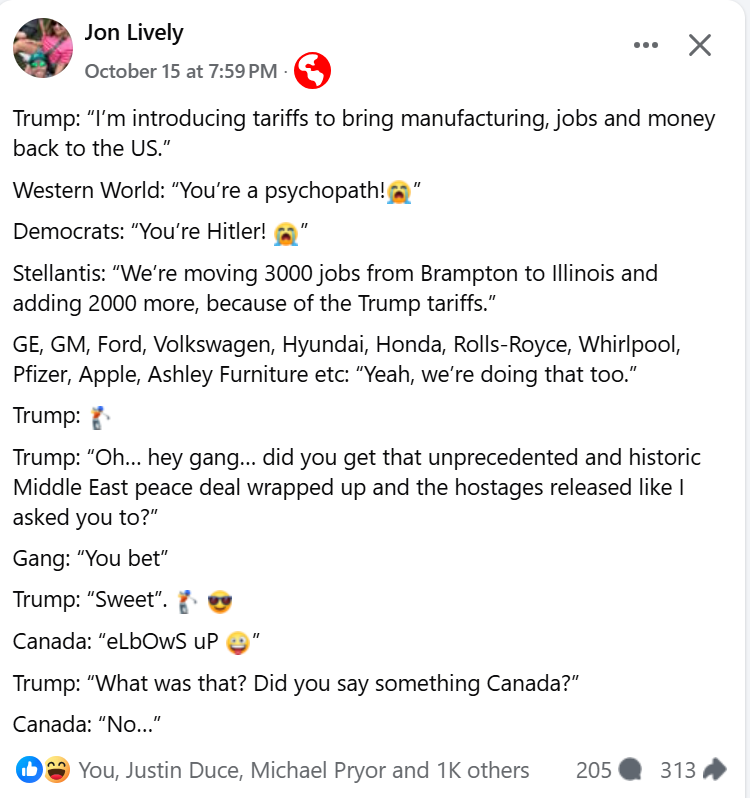
Task: Close the post with X button
Action: tap(700, 45)
